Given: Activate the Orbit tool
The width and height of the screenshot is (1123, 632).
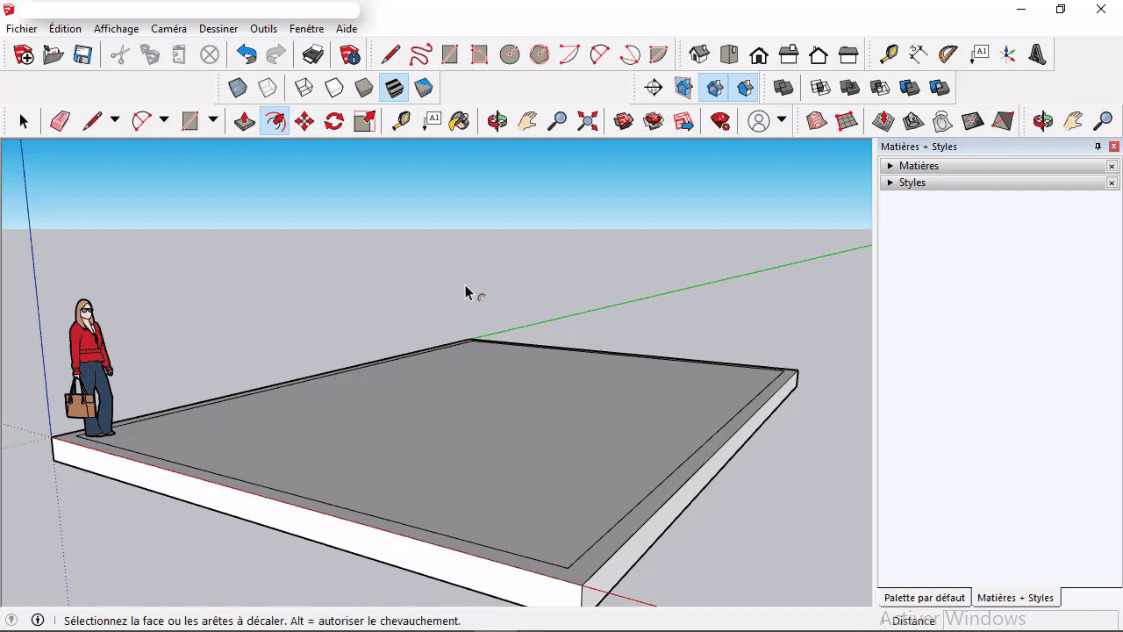Looking at the screenshot, I should pos(496,120).
